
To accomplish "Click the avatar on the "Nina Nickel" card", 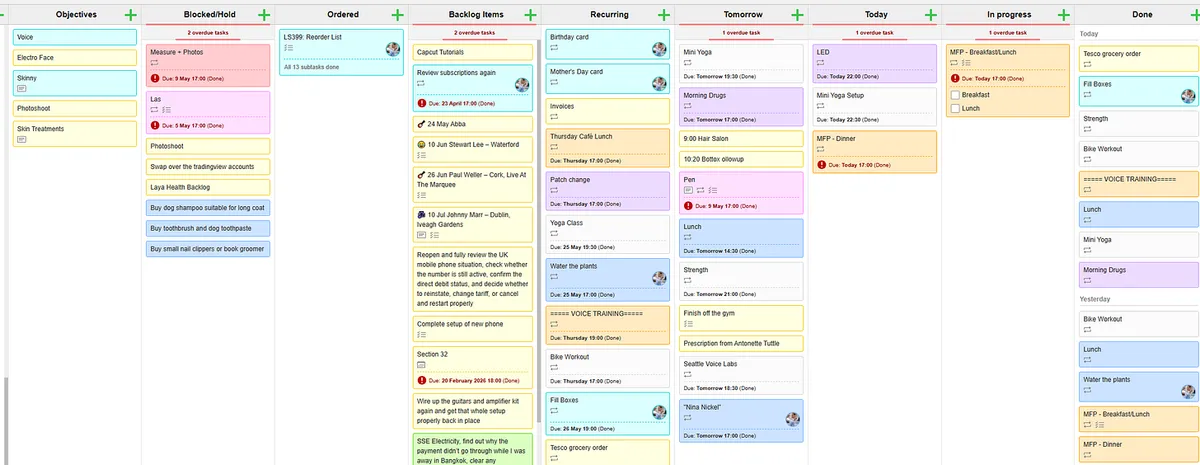I will click(793, 419).
